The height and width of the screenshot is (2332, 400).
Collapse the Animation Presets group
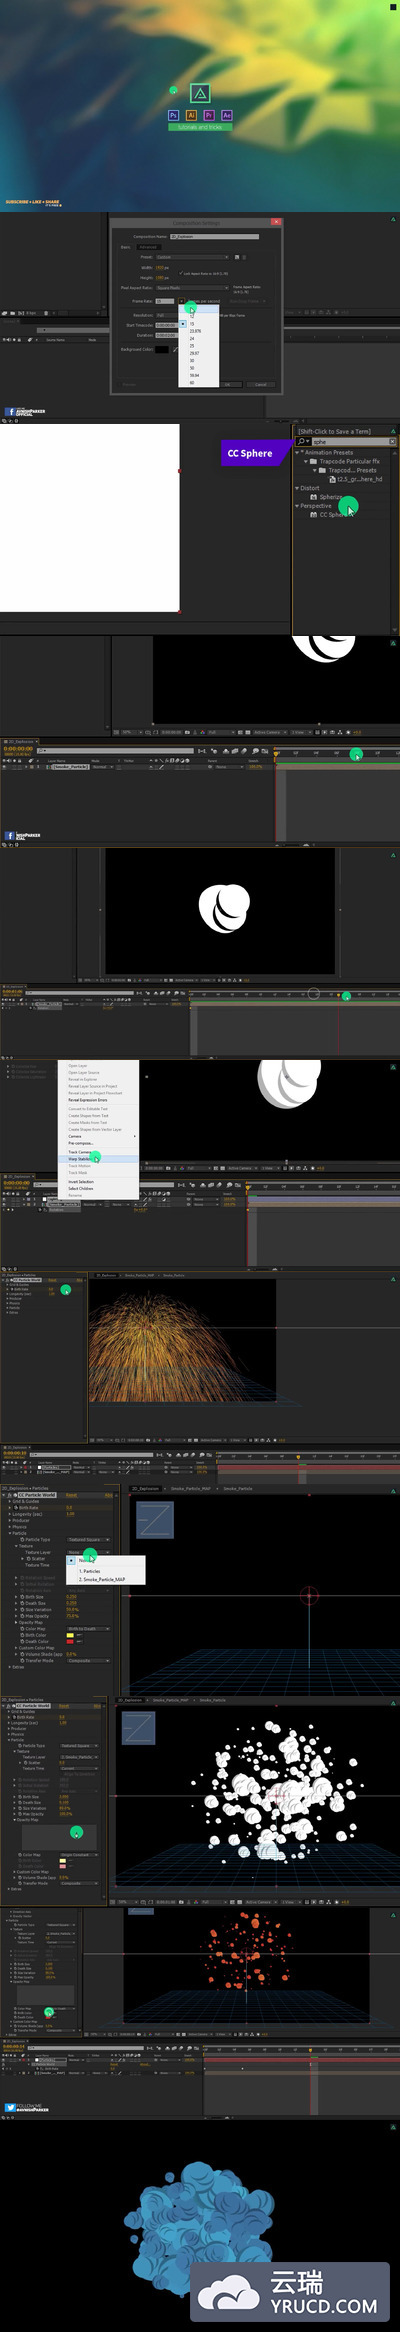coord(297,453)
